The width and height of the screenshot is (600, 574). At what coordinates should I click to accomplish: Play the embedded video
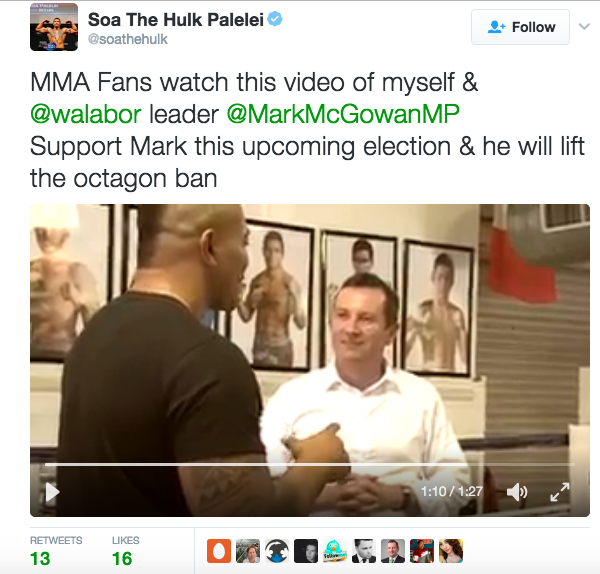(x=52, y=492)
